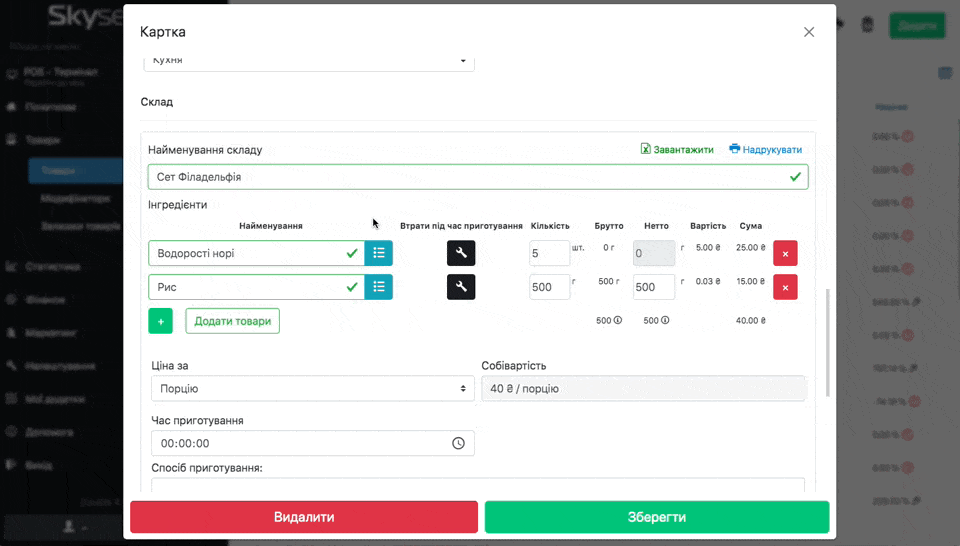960x546 pixels.
Task: Remove the Водорості норі ingredient row
Action: pos(785,254)
